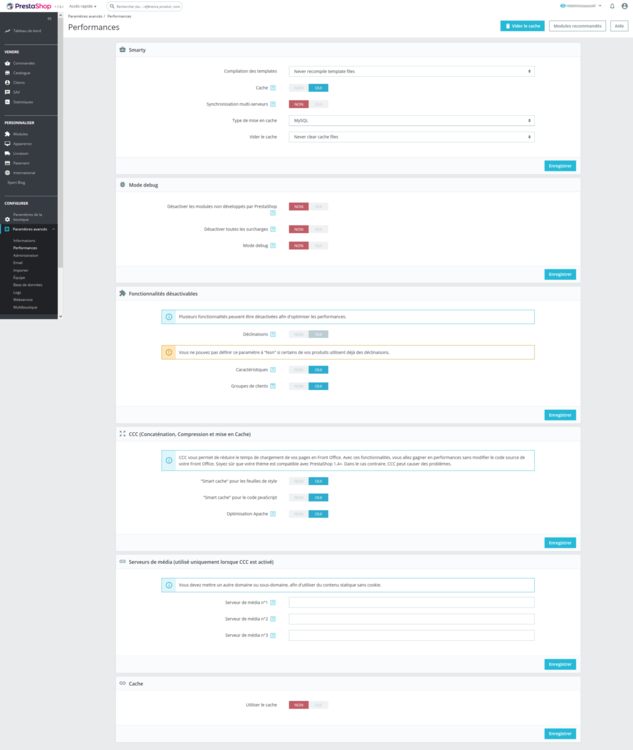This screenshot has height=750, width=633.
Task: Toggle Synchronisation multi-serveurs switch
Action: click(309, 104)
